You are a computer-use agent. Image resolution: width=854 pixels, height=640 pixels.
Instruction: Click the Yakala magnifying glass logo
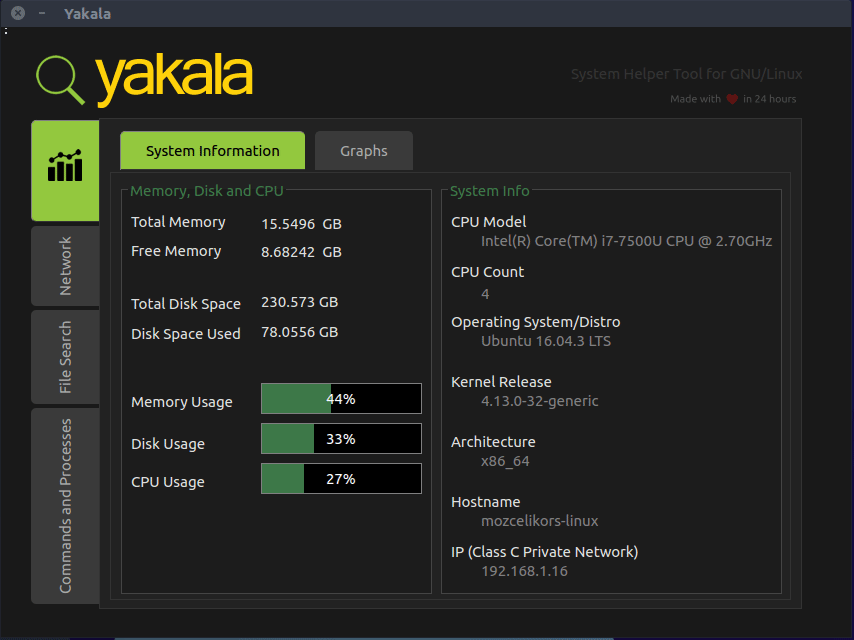point(60,80)
